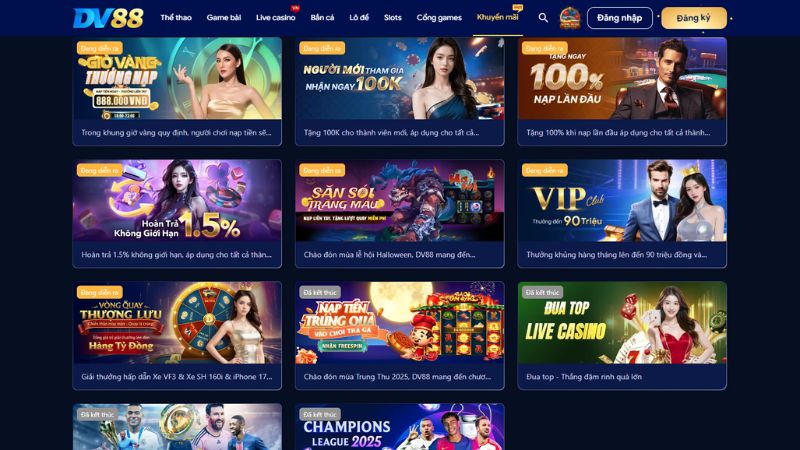
Task: Open the 100% nạp lần đầu promotion
Action: (x=622, y=79)
